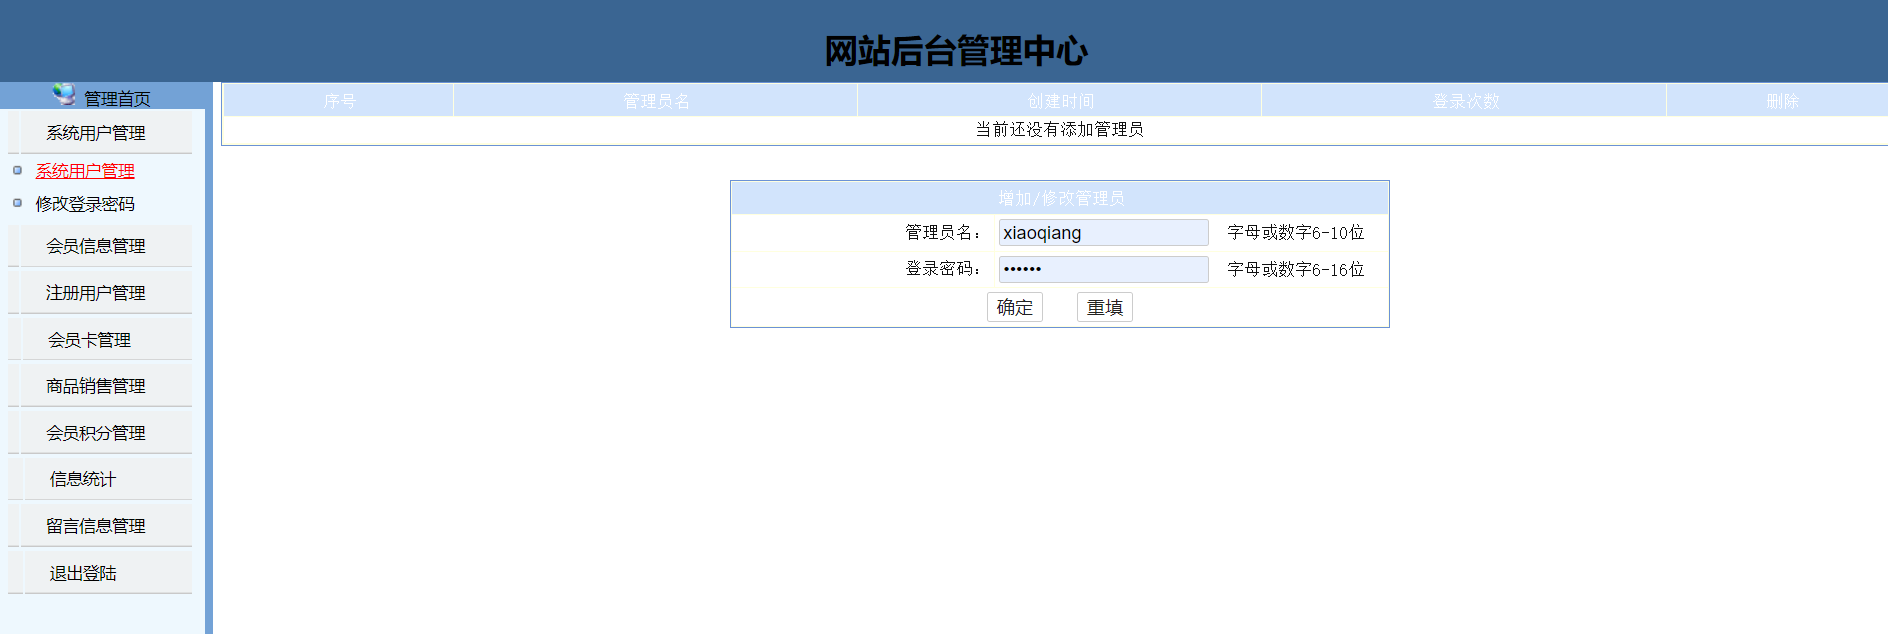Viewport: 1888px width, 634px height.
Task: Open 修改登录密码 in the sidebar
Action: point(85,204)
